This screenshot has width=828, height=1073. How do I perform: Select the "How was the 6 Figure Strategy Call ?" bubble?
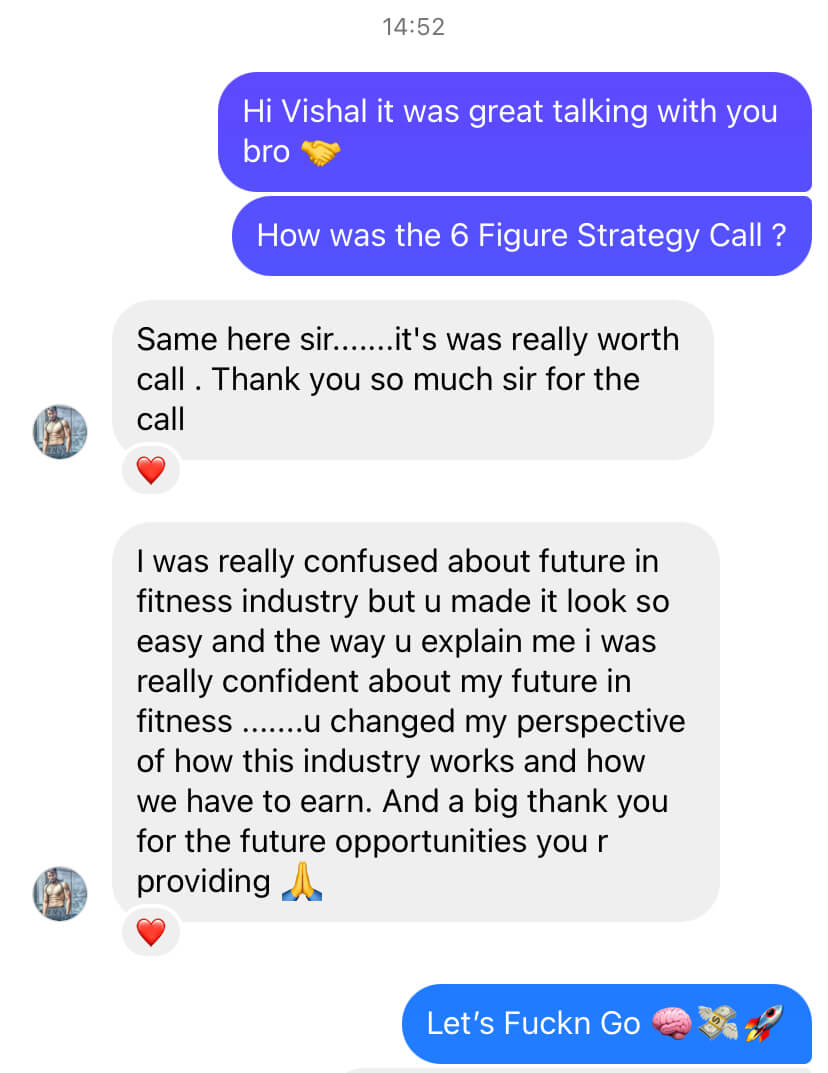(x=521, y=236)
